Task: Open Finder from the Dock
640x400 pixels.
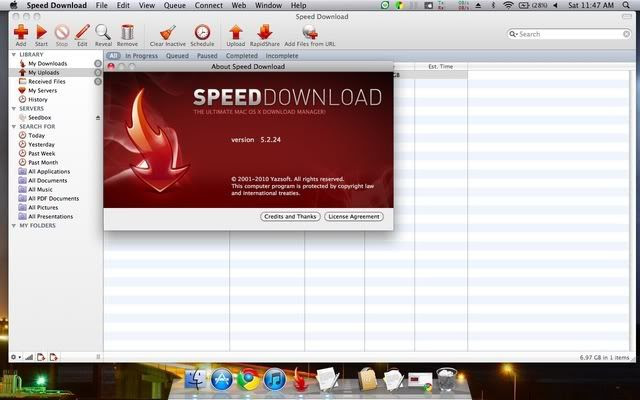Action: coord(195,379)
